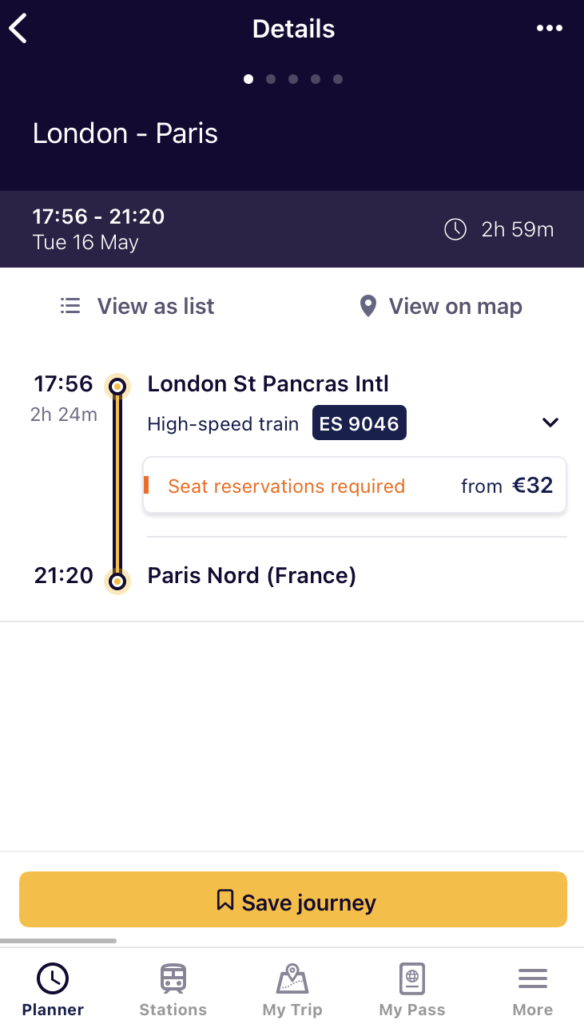
Task: Click the Save journey button
Action: pos(293,899)
